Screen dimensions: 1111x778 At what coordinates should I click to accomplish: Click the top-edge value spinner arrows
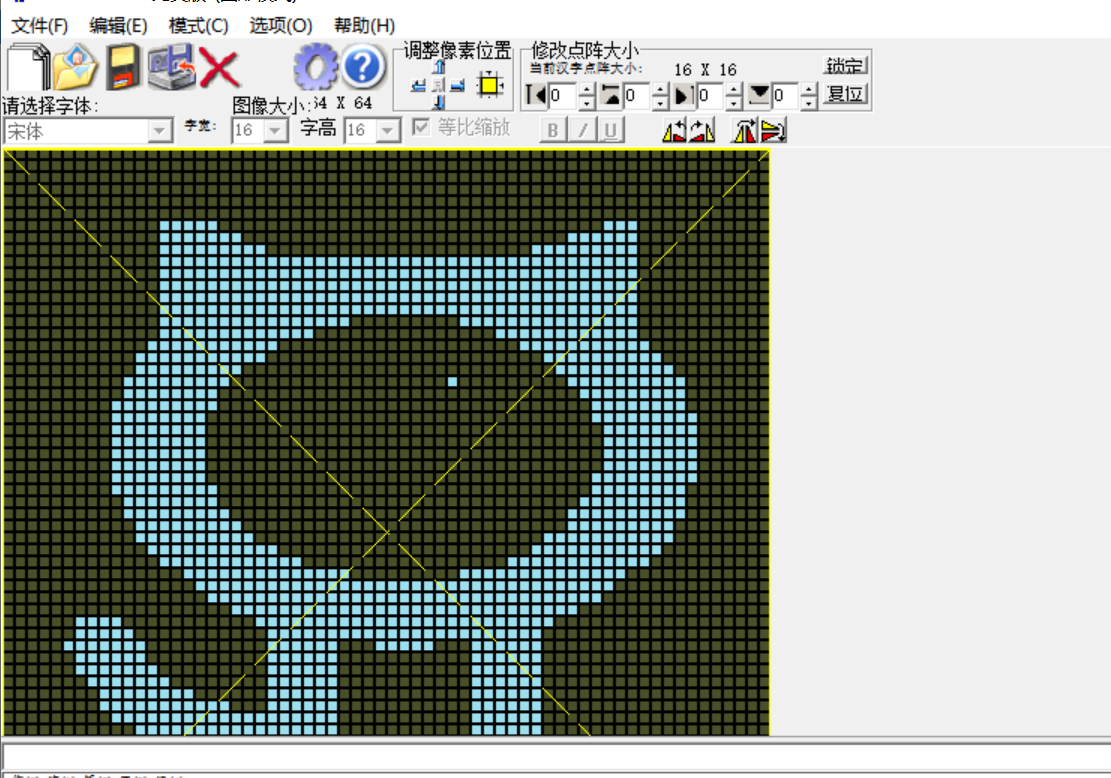click(660, 96)
